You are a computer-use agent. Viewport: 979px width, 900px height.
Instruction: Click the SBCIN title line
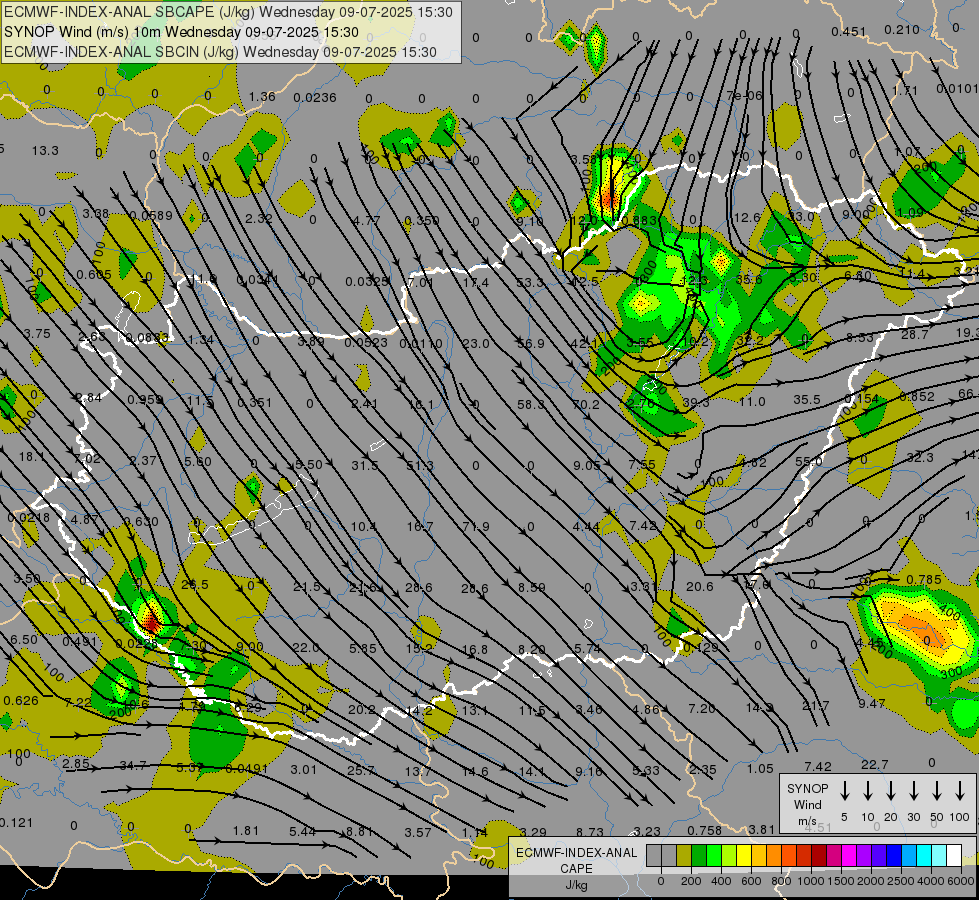coord(220,52)
